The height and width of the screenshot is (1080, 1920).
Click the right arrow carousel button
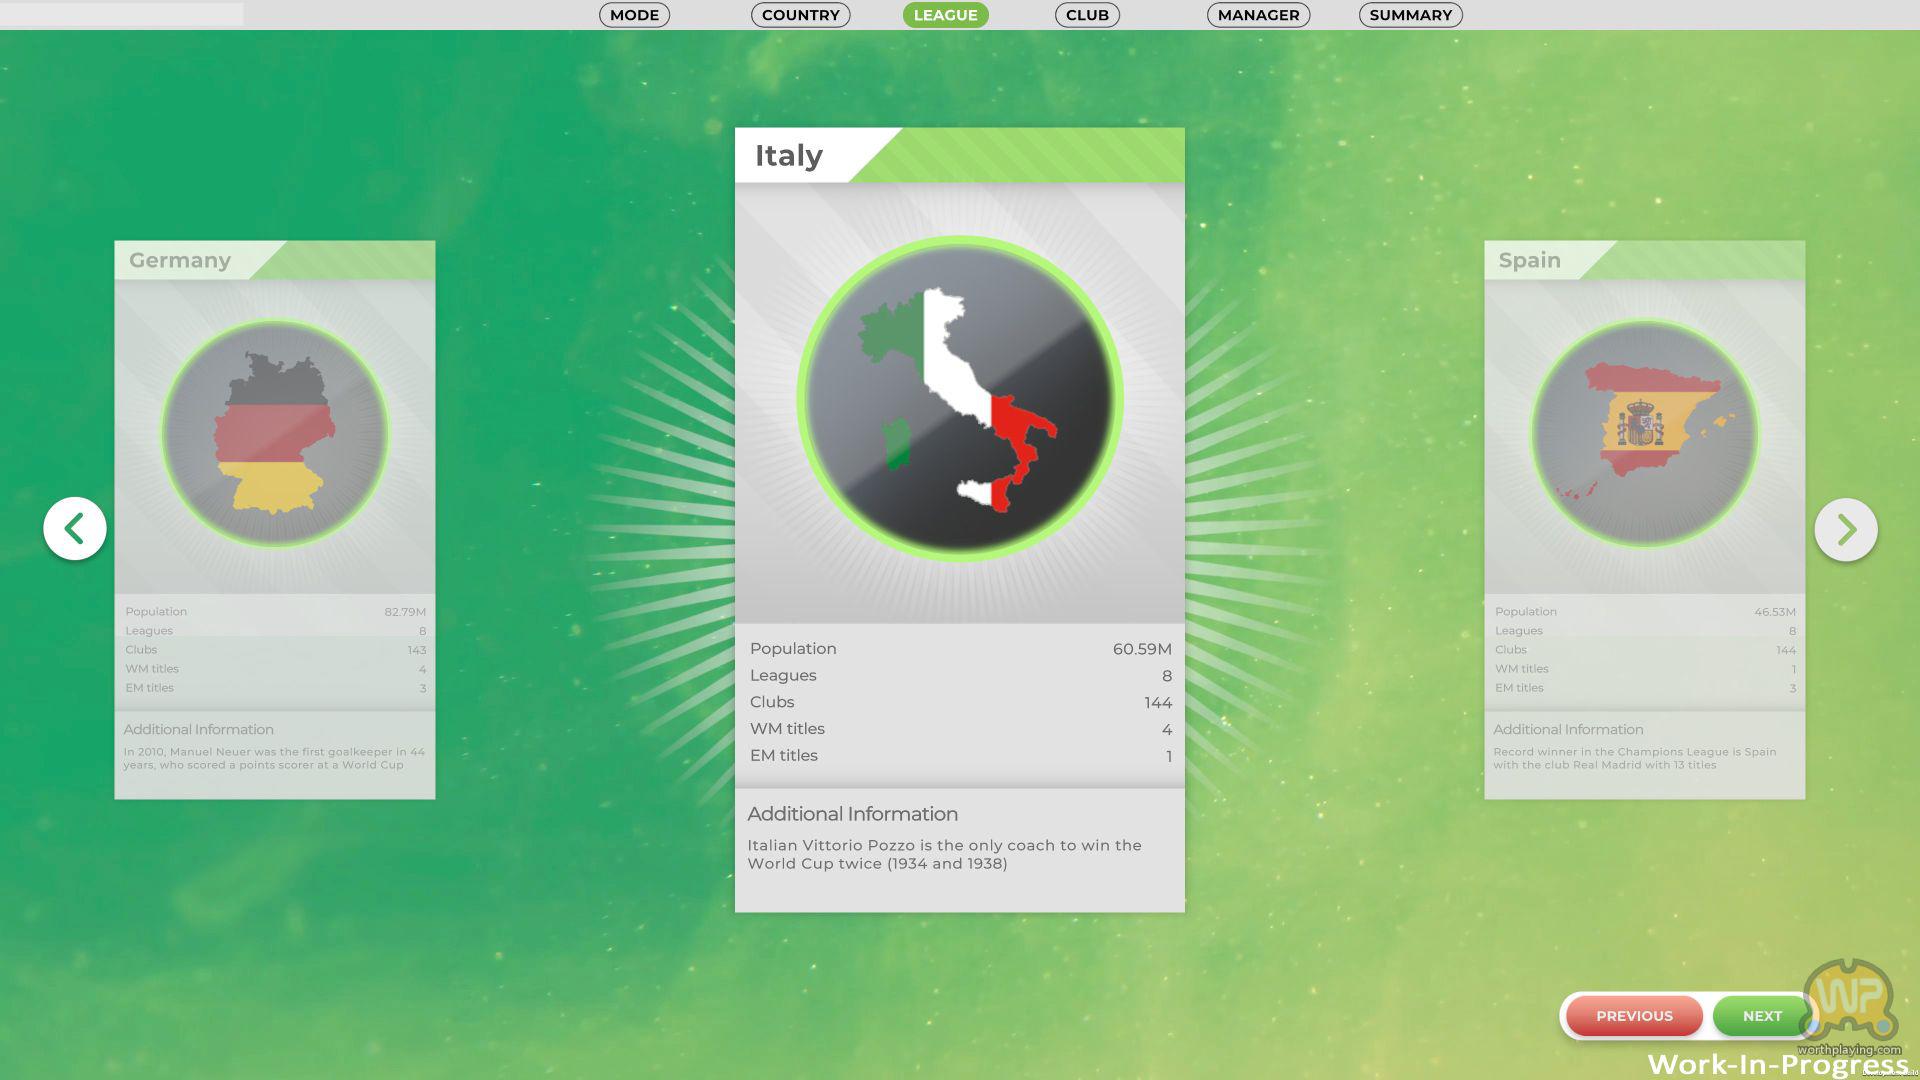click(1845, 529)
